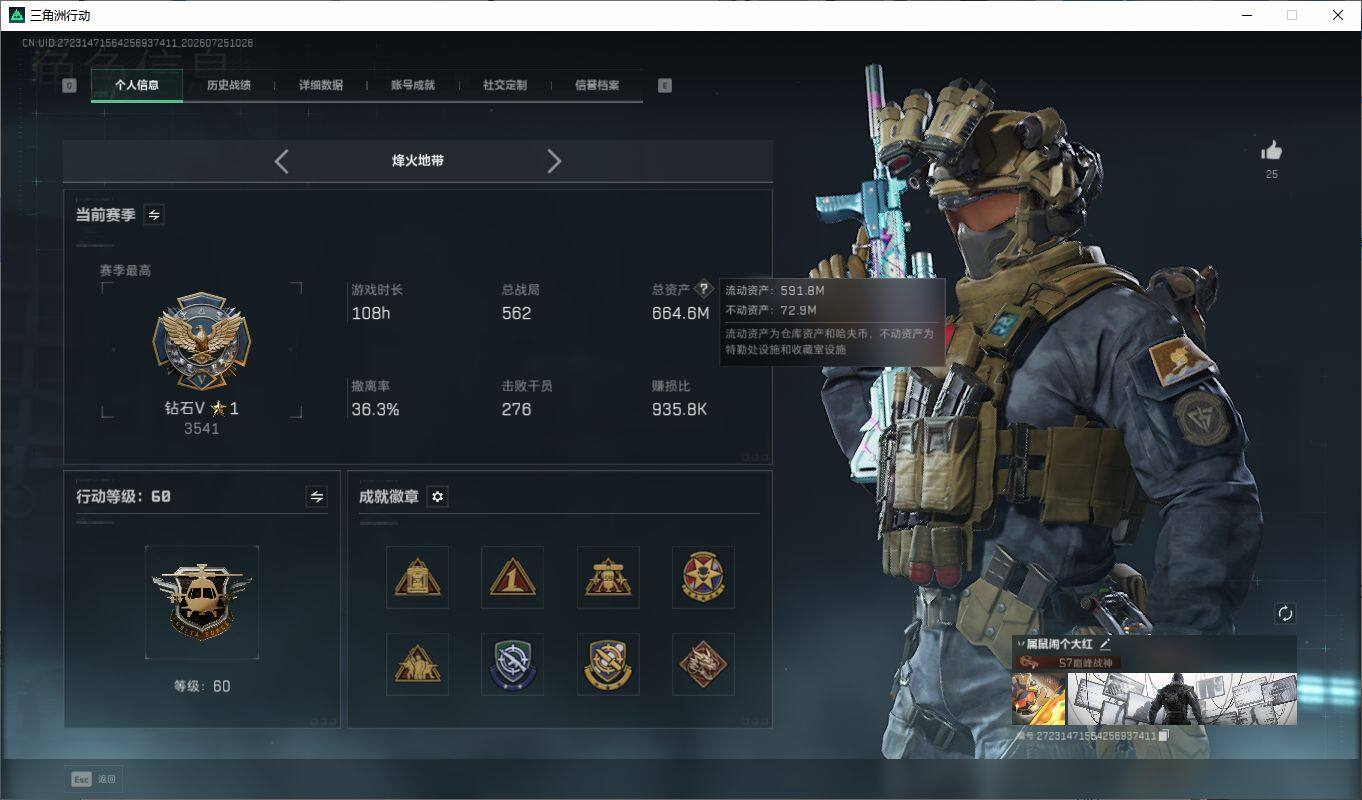Toggle current season swap button

154,214
